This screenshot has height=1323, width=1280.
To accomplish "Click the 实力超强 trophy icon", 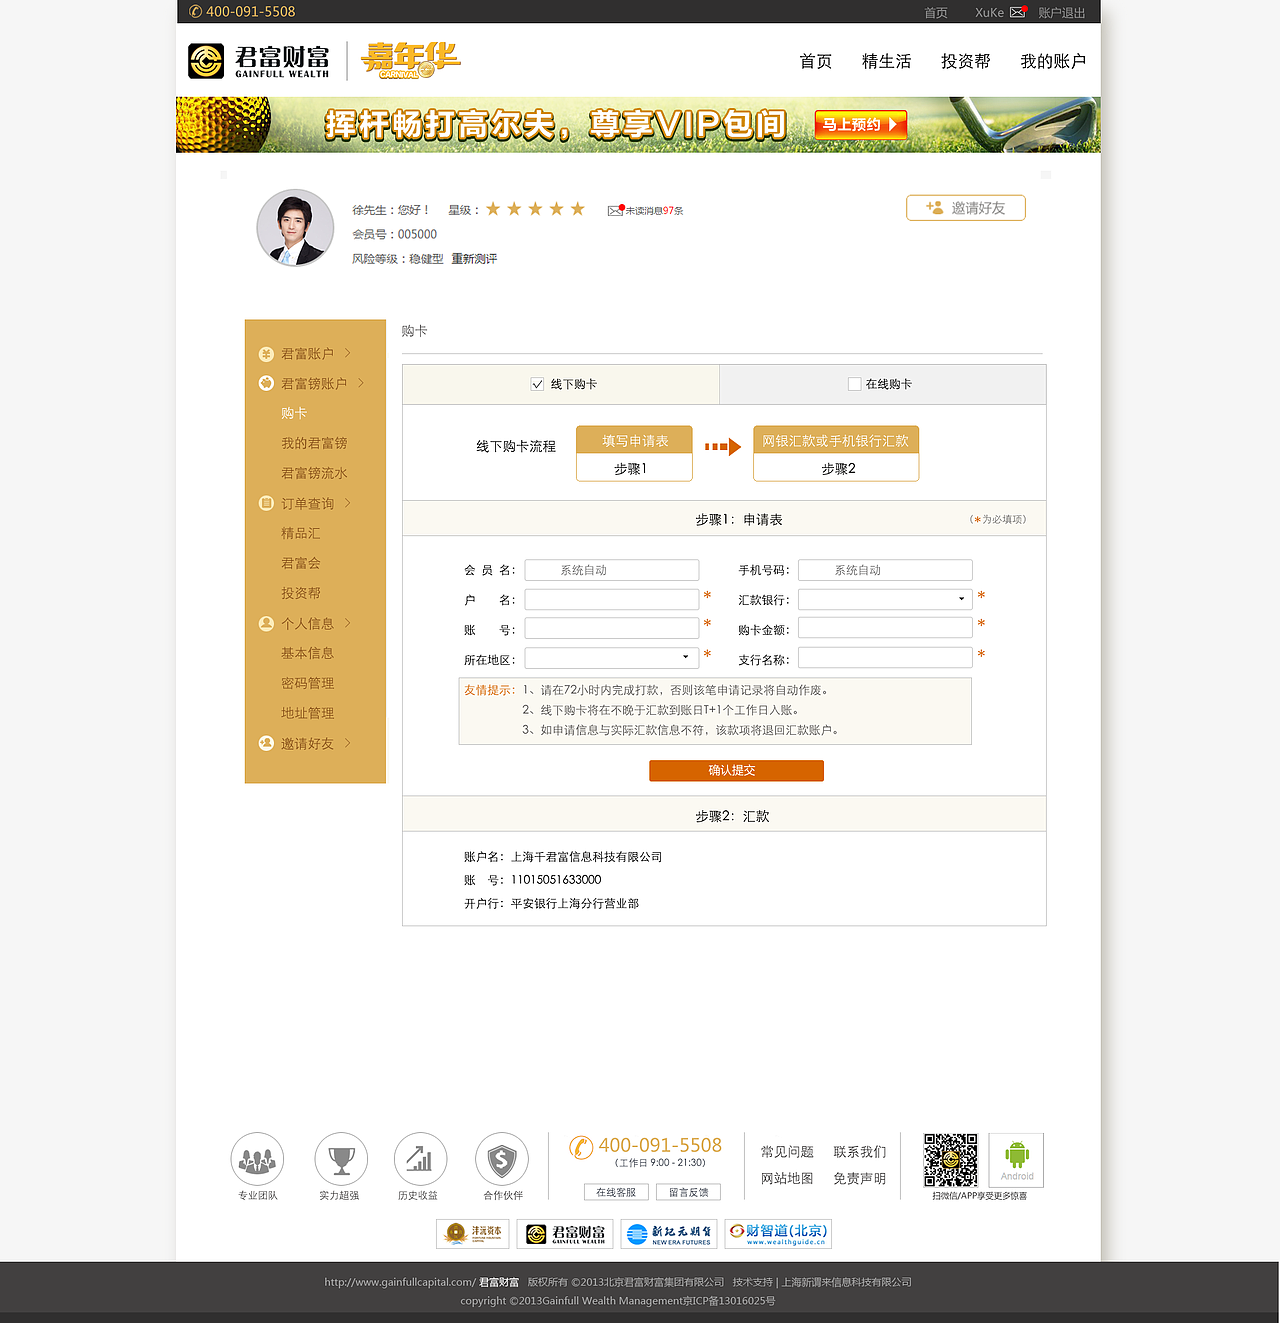I will 340,1158.
